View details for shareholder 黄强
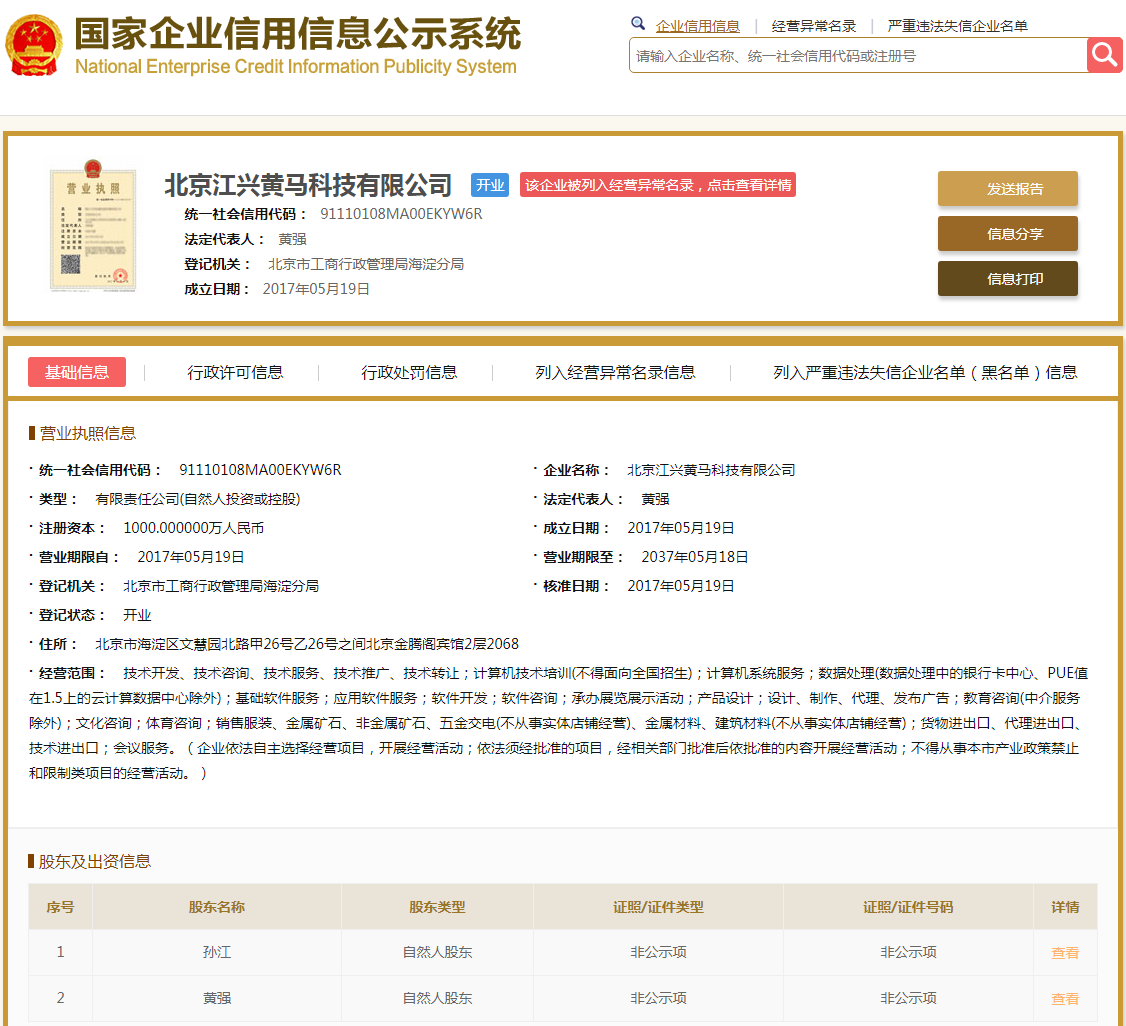 1064,999
